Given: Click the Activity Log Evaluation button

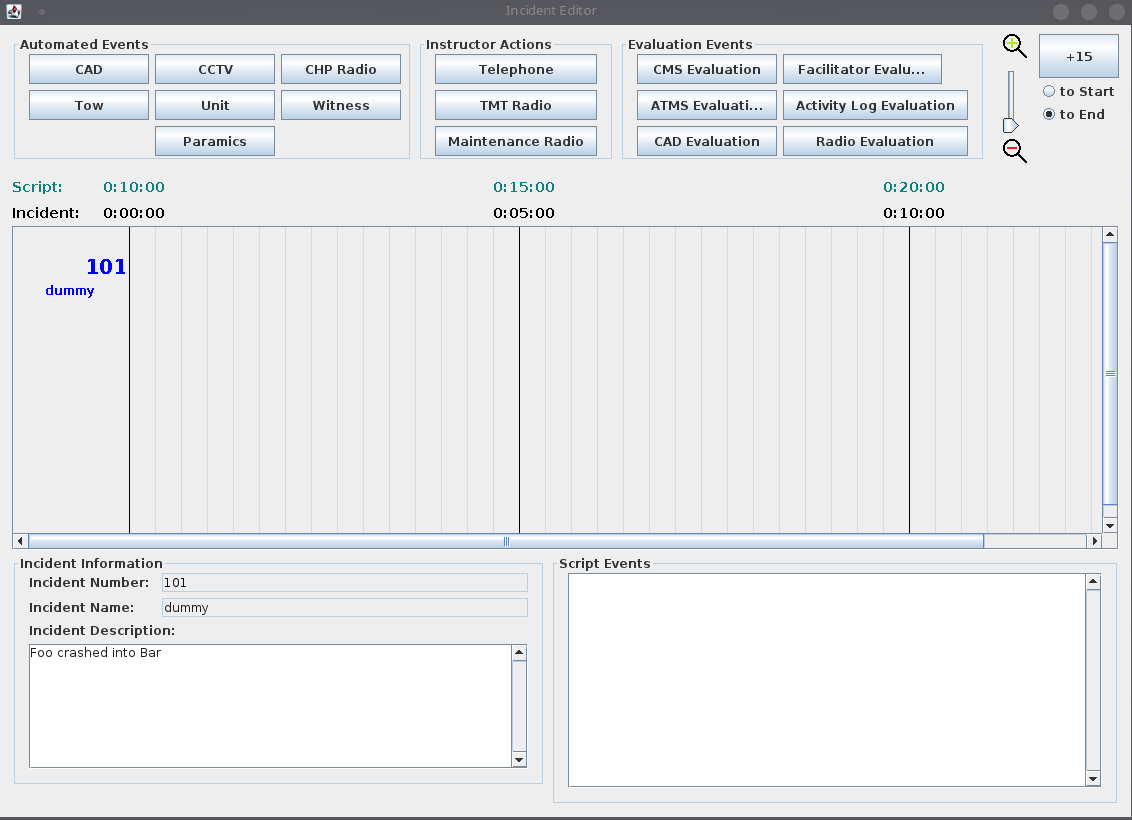Looking at the screenshot, I should pyautogui.click(x=875, y=105).
